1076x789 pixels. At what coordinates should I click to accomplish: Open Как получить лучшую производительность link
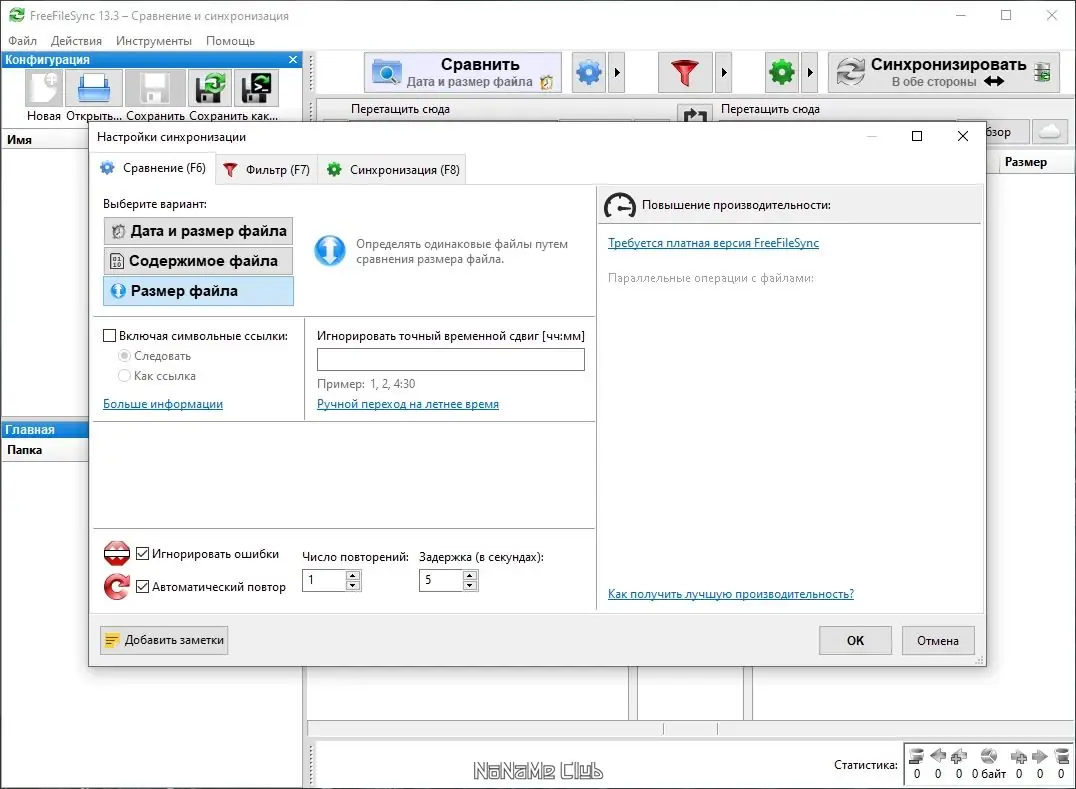[x=731, y=594]
